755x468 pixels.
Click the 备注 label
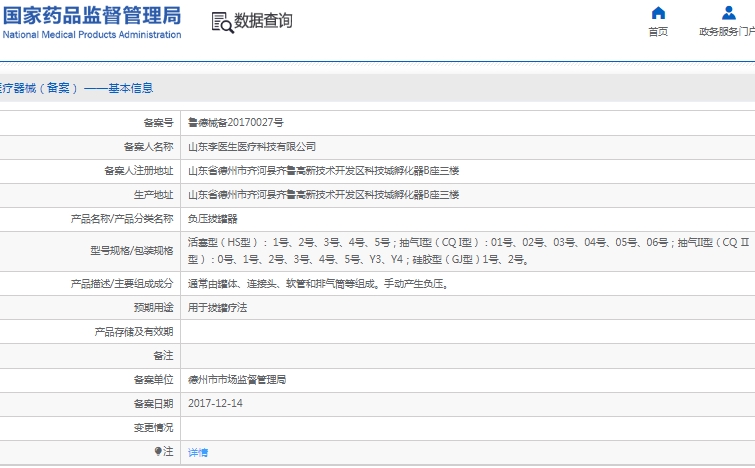click(x=163, y=356)
